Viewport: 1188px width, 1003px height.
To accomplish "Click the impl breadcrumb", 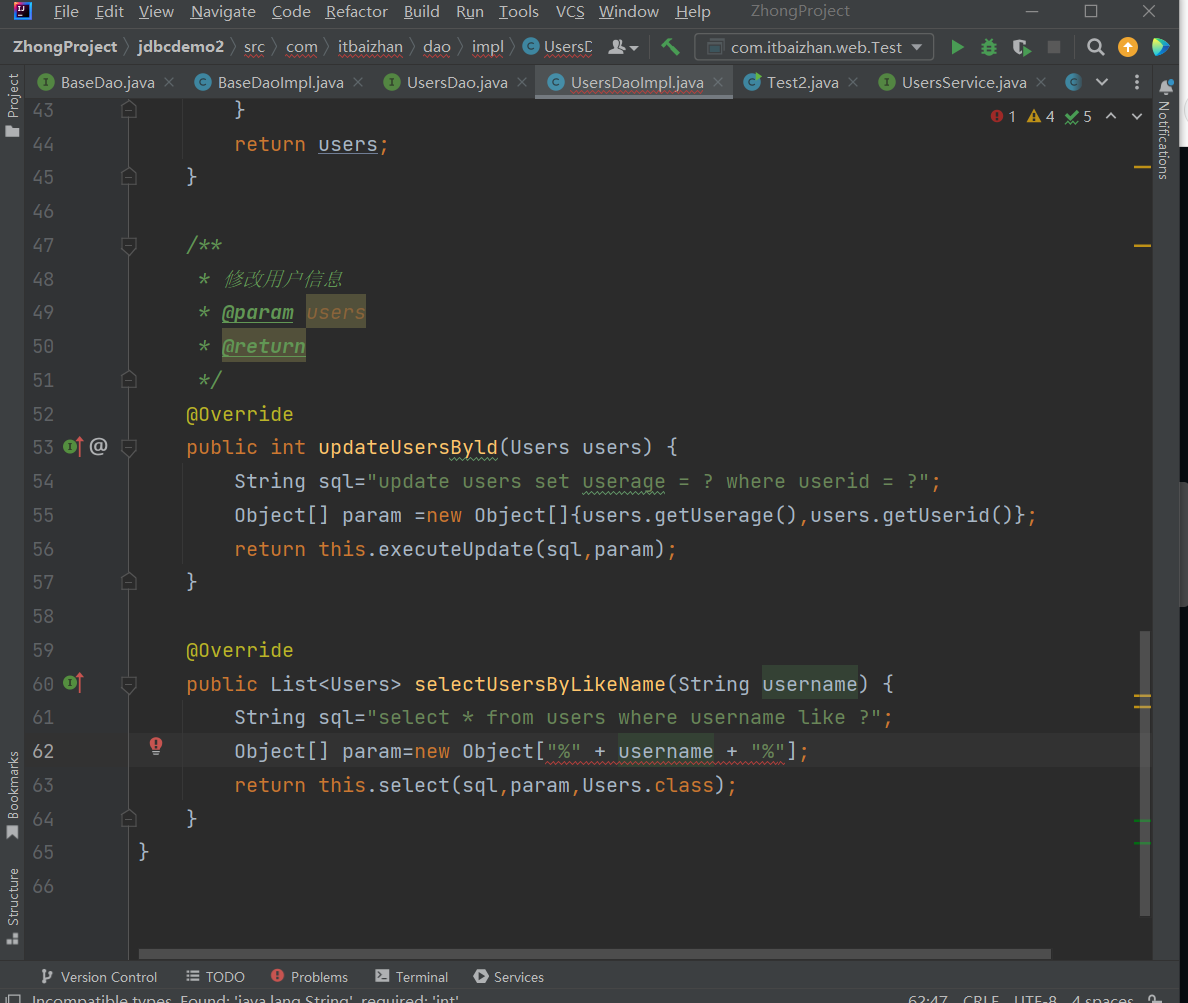I will (x=487, y=47).
